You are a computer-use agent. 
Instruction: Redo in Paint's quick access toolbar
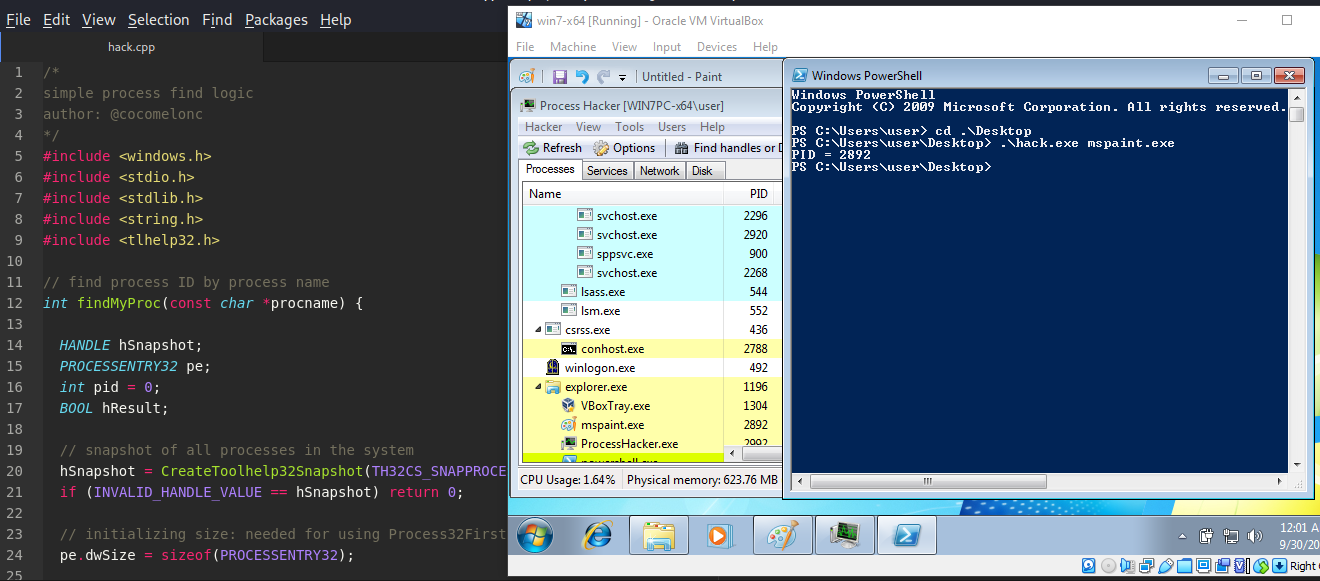click(603, 76)
